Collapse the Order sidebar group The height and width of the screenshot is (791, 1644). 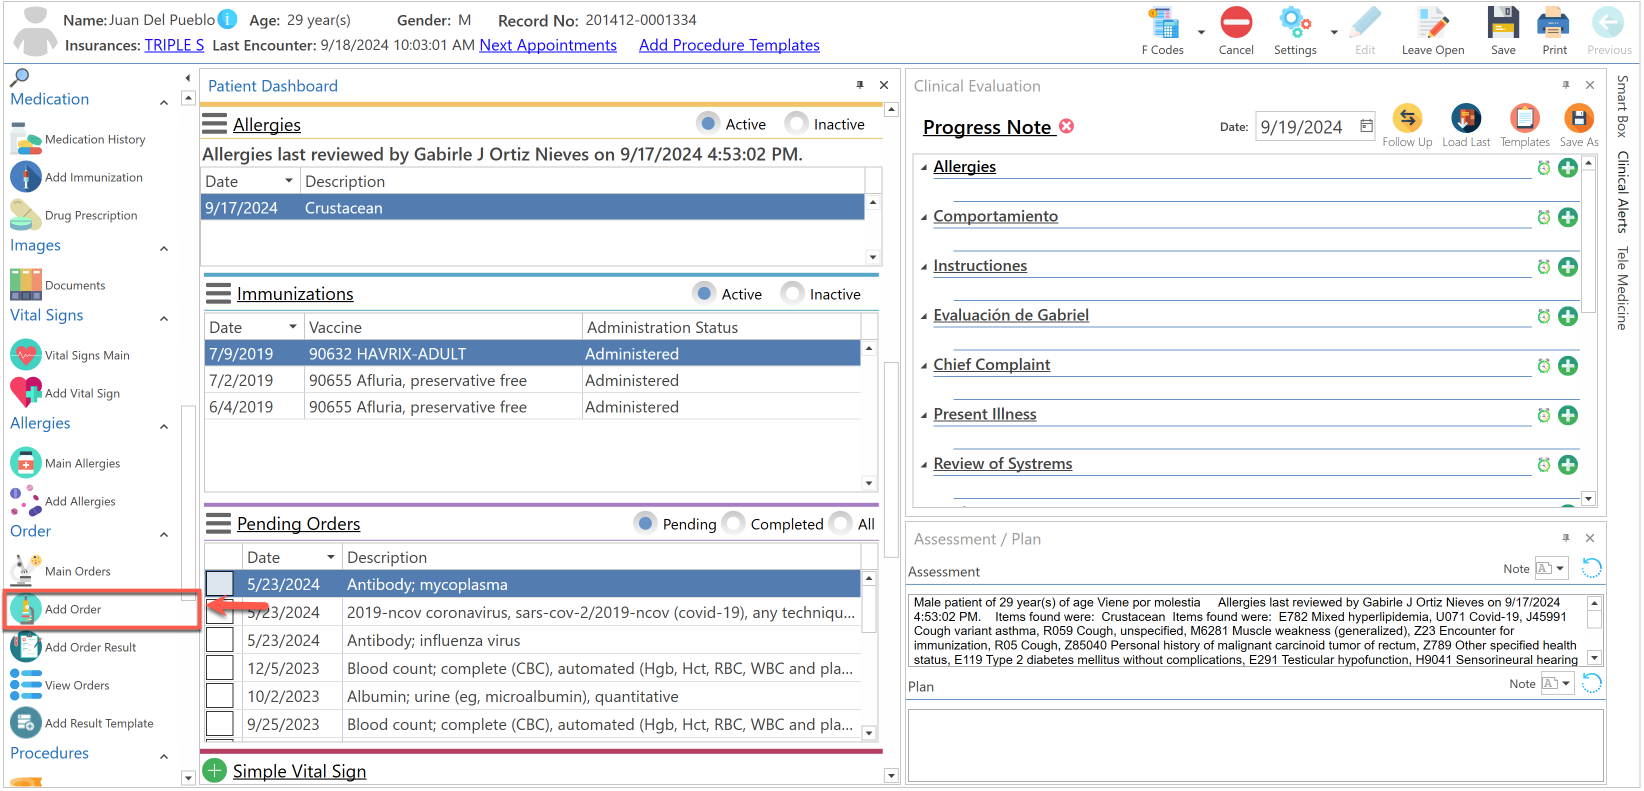(x=164, y=534)
